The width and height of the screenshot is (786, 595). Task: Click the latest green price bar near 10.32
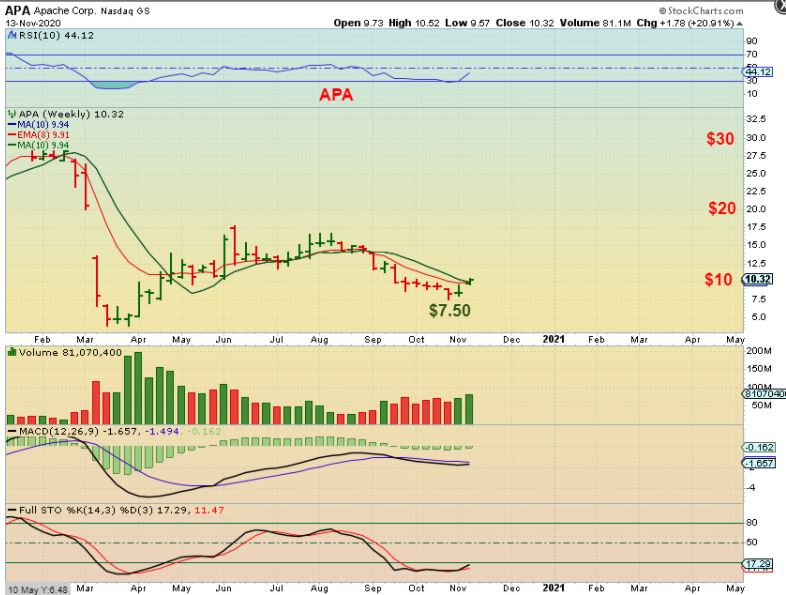click(x=469, y=281)
